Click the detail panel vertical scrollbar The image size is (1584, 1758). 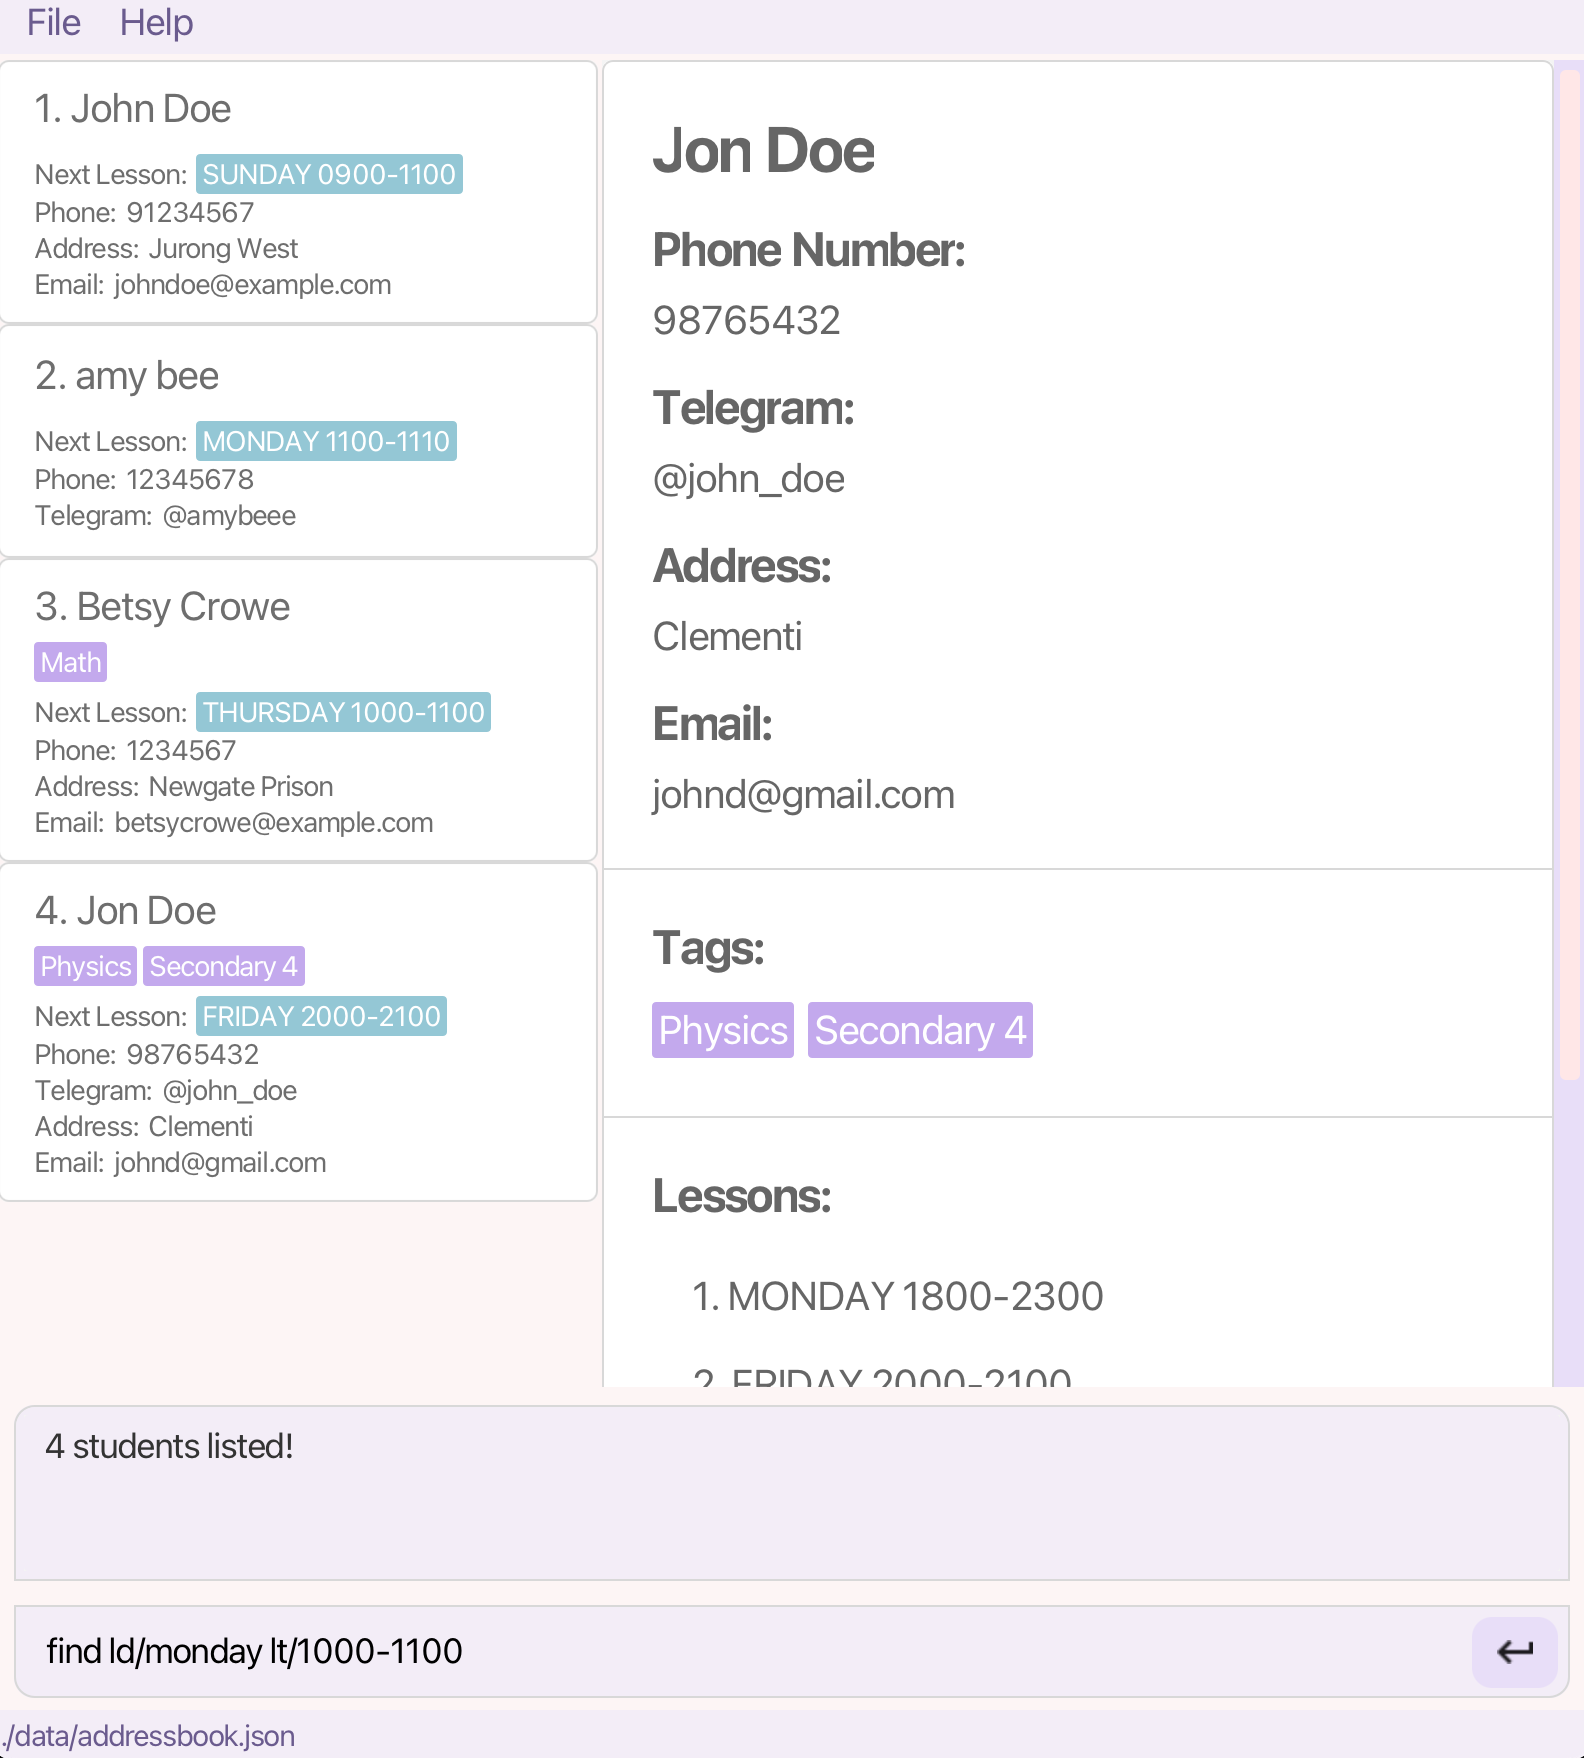coord(1568,574)
